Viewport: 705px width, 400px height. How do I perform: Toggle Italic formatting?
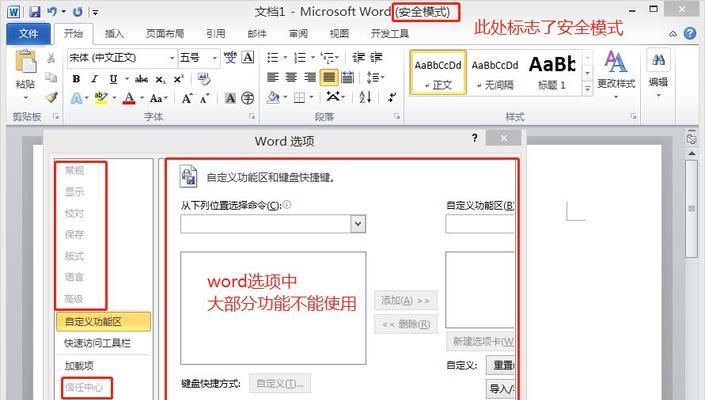tap(94, 79)
